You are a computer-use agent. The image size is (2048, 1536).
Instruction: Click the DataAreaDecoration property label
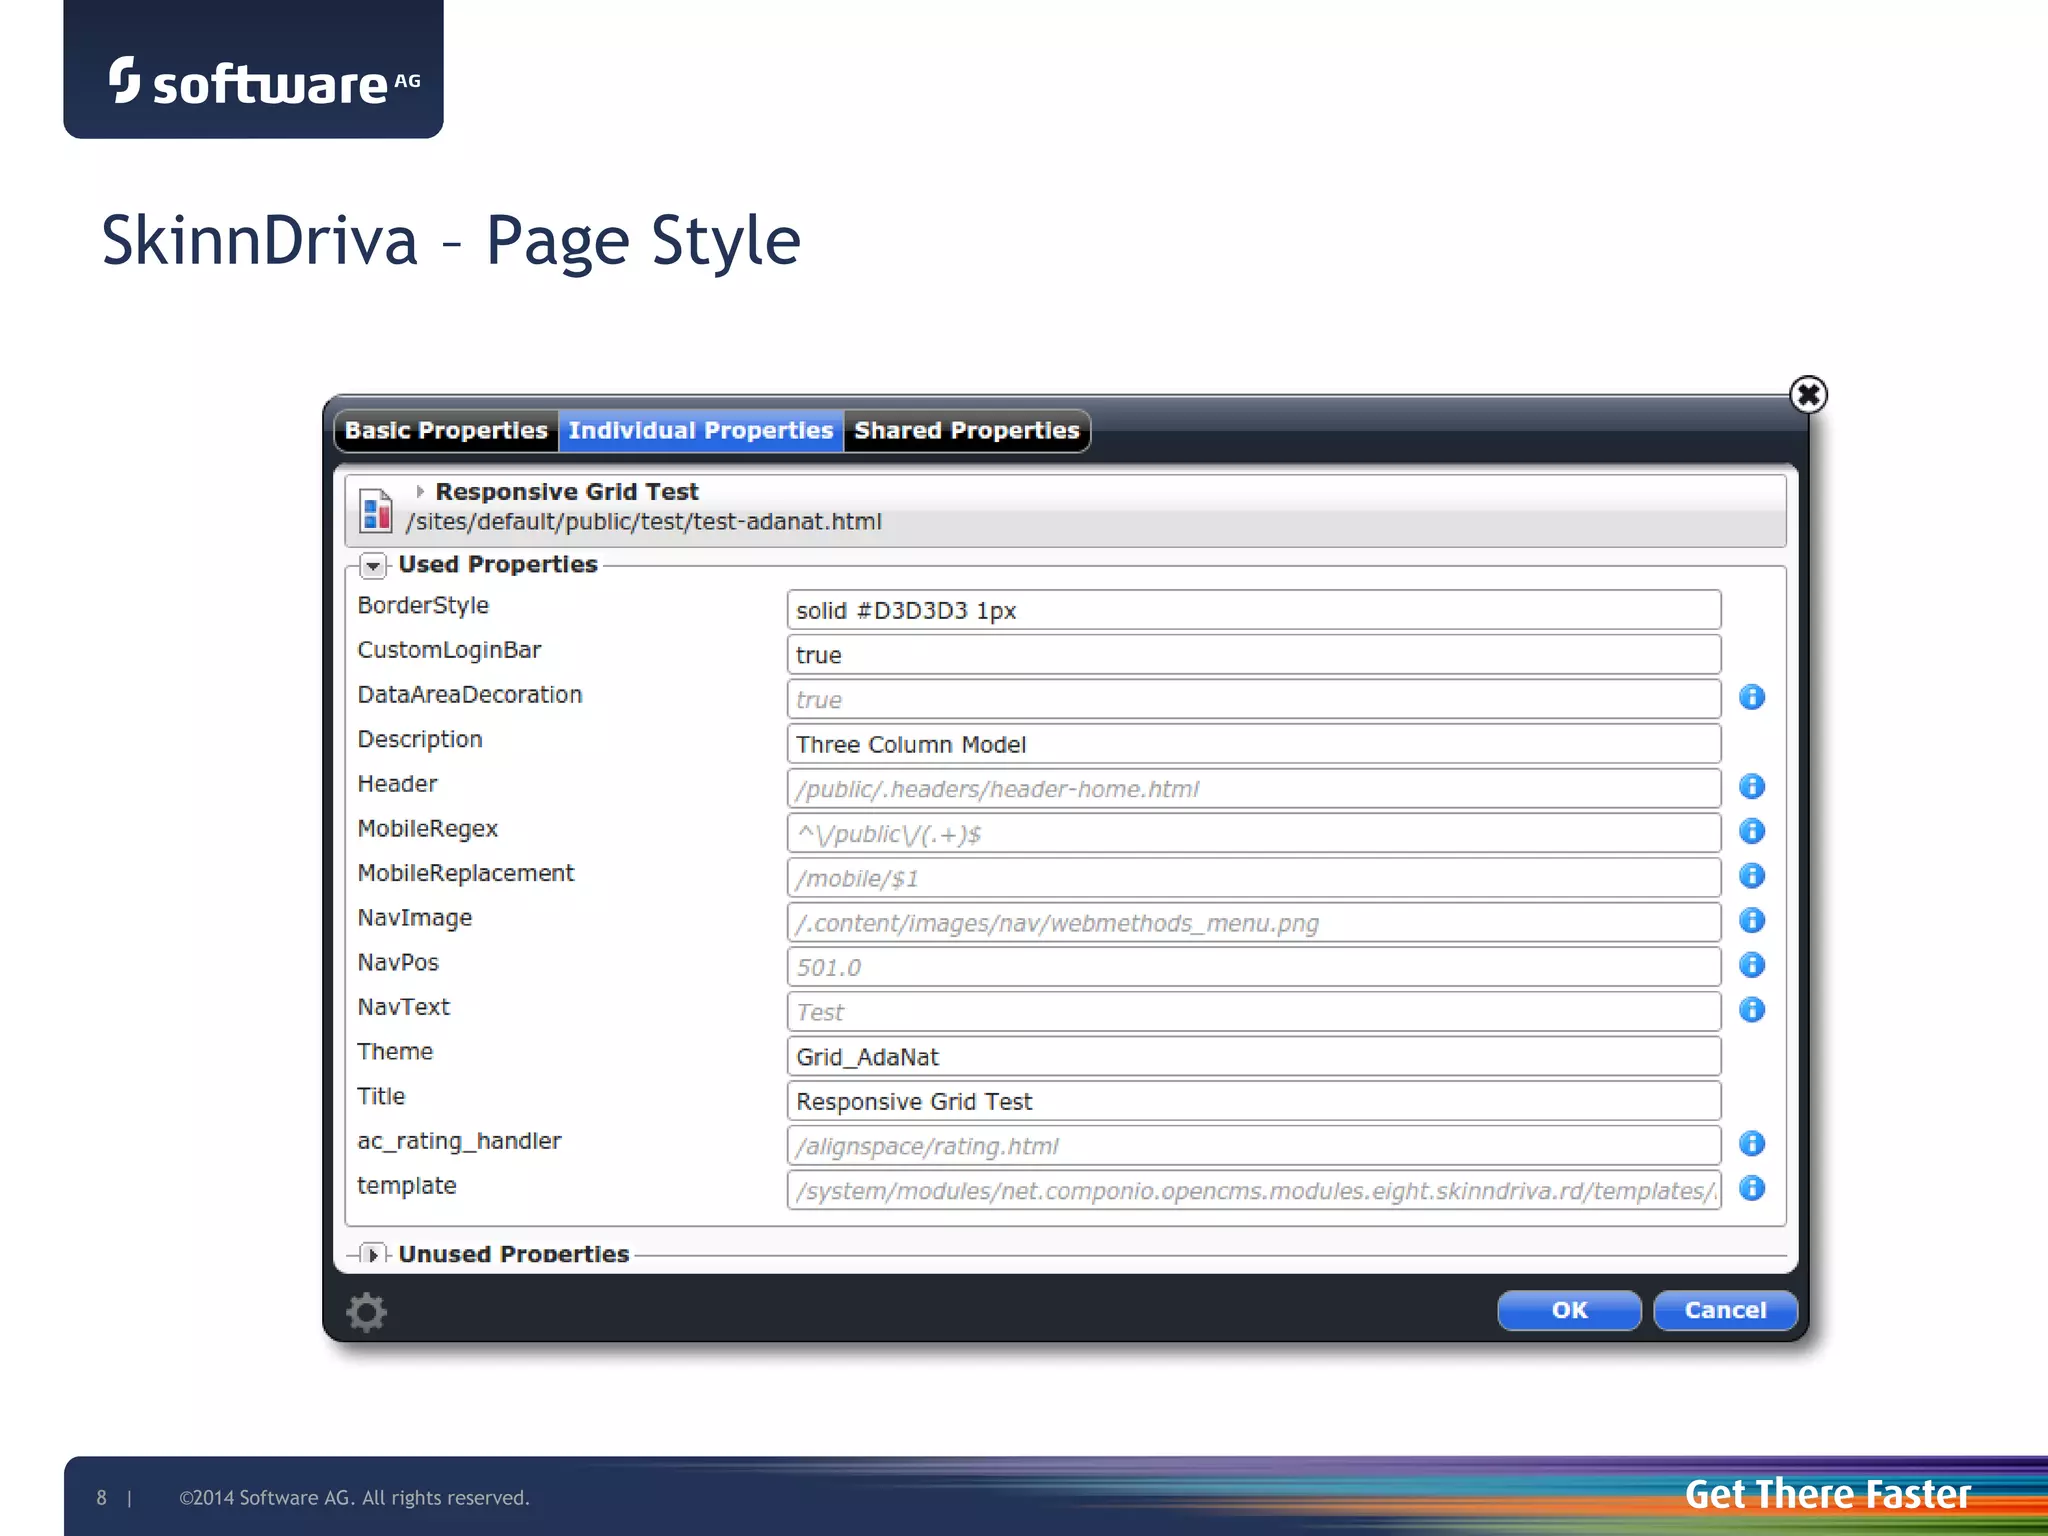(469, 695)
